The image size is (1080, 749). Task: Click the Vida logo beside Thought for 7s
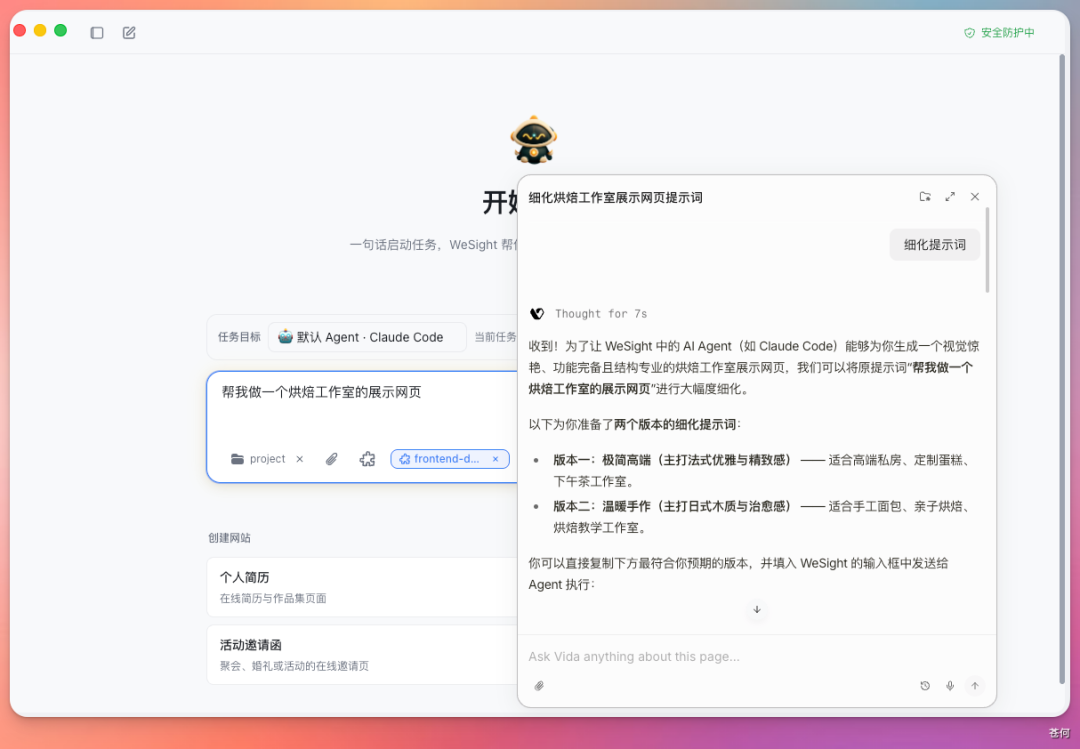(537, 314)
